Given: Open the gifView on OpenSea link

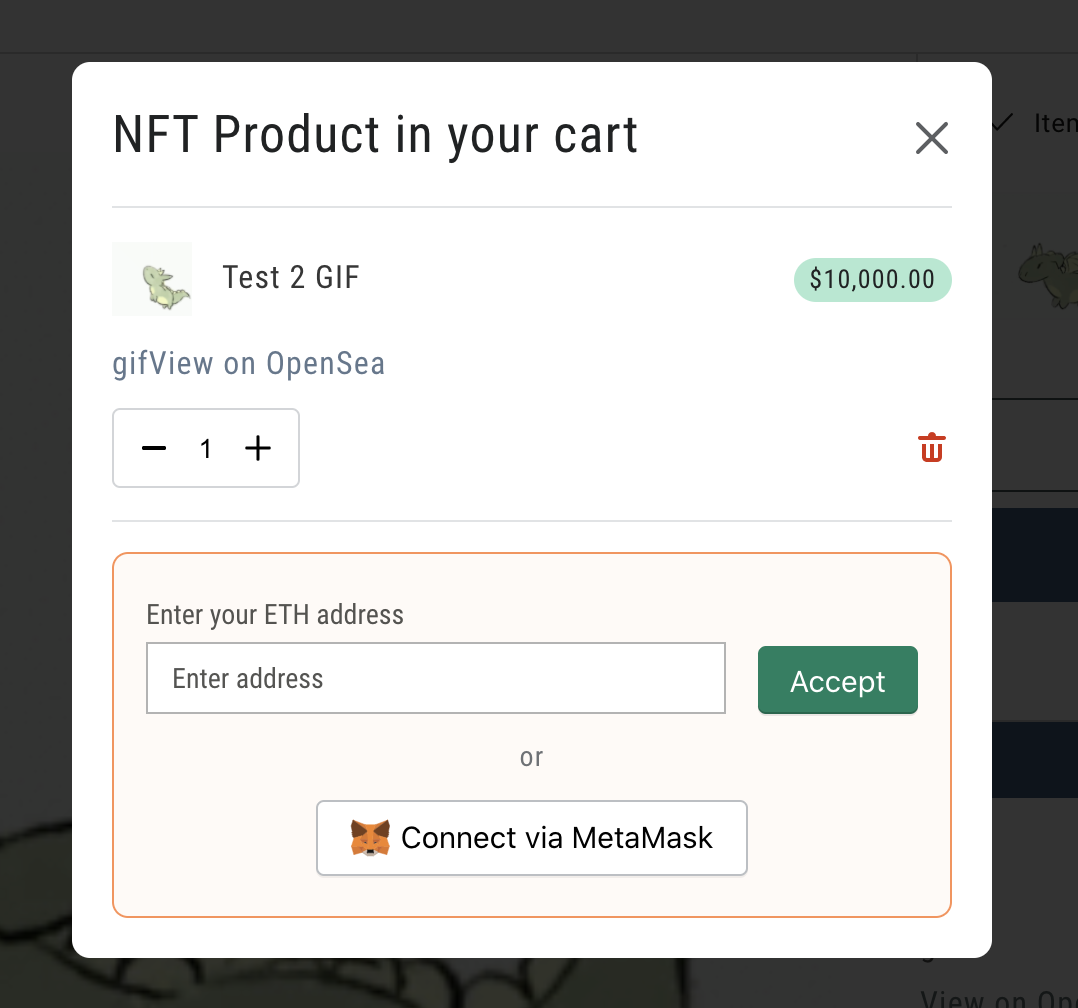Looking at the screenshot, I should pos(249,363).
